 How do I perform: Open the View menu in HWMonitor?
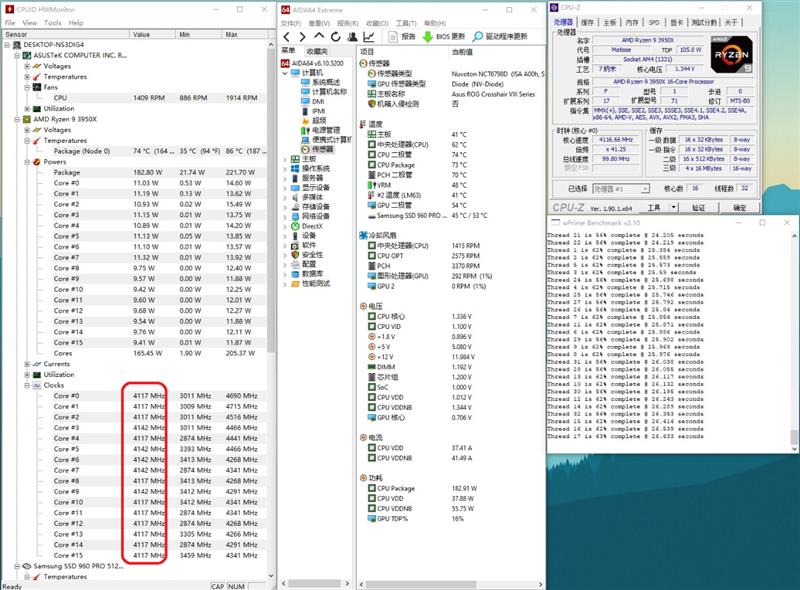[30, 21]
